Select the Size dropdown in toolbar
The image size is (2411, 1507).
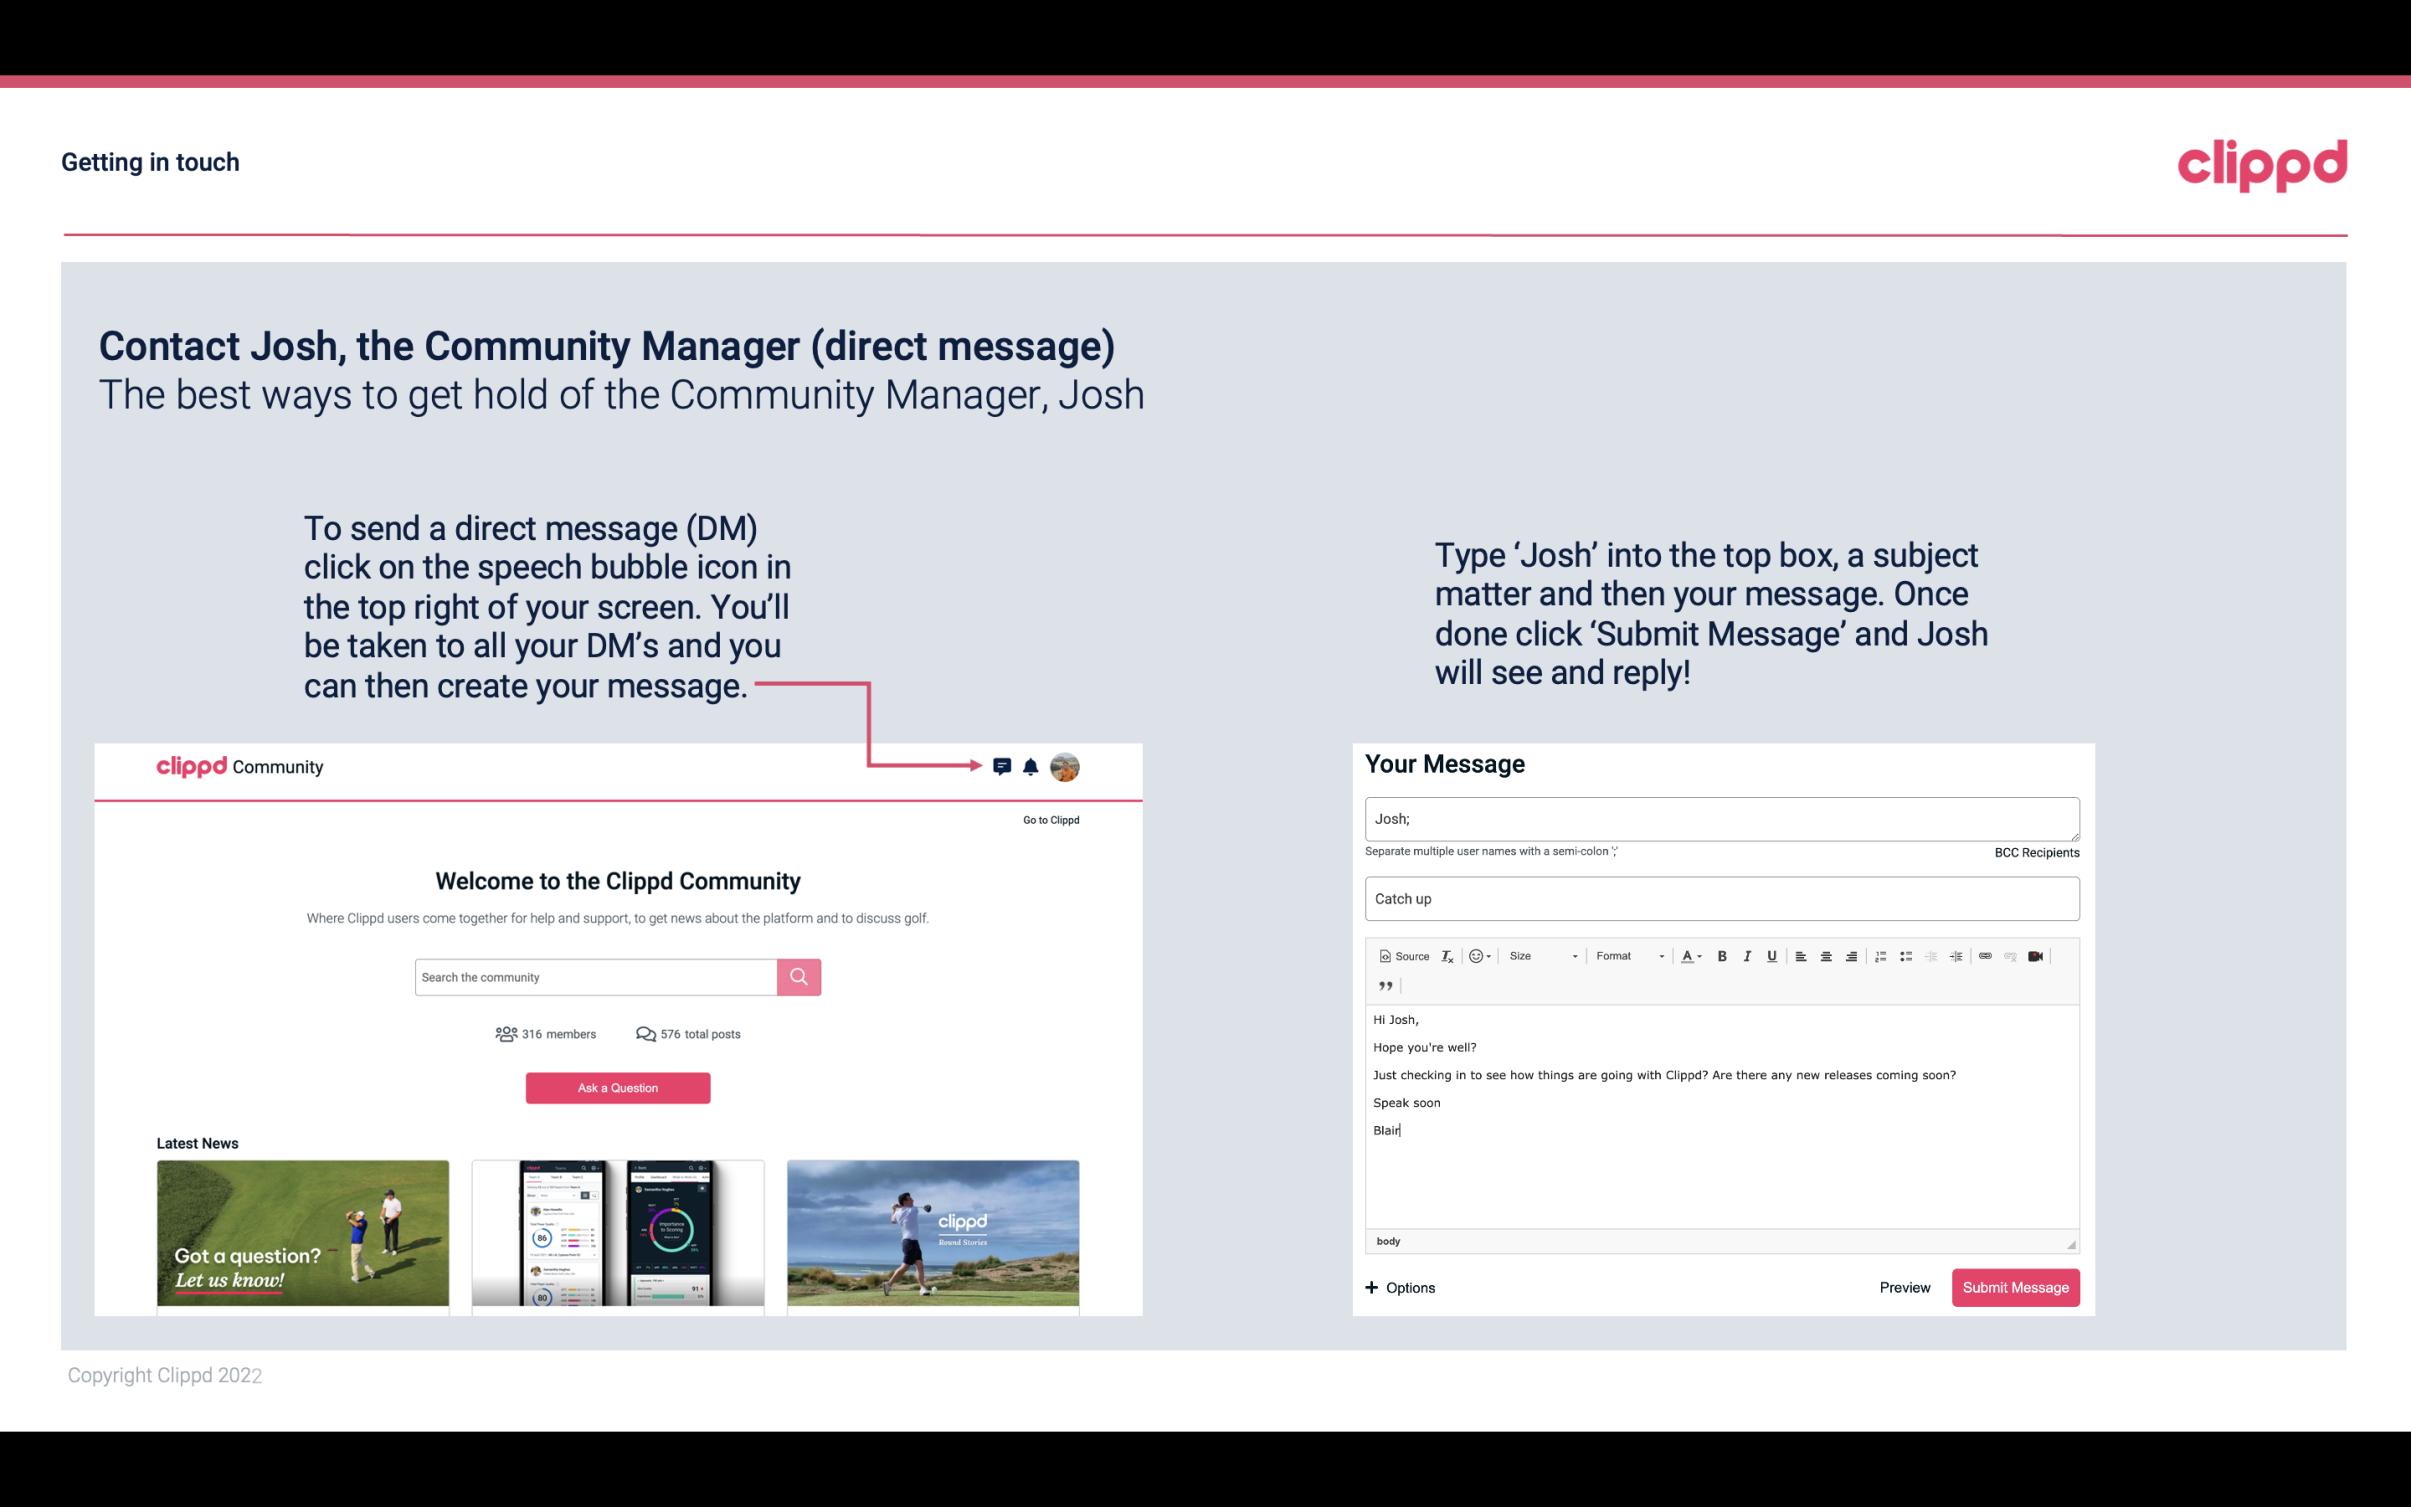1540,955
